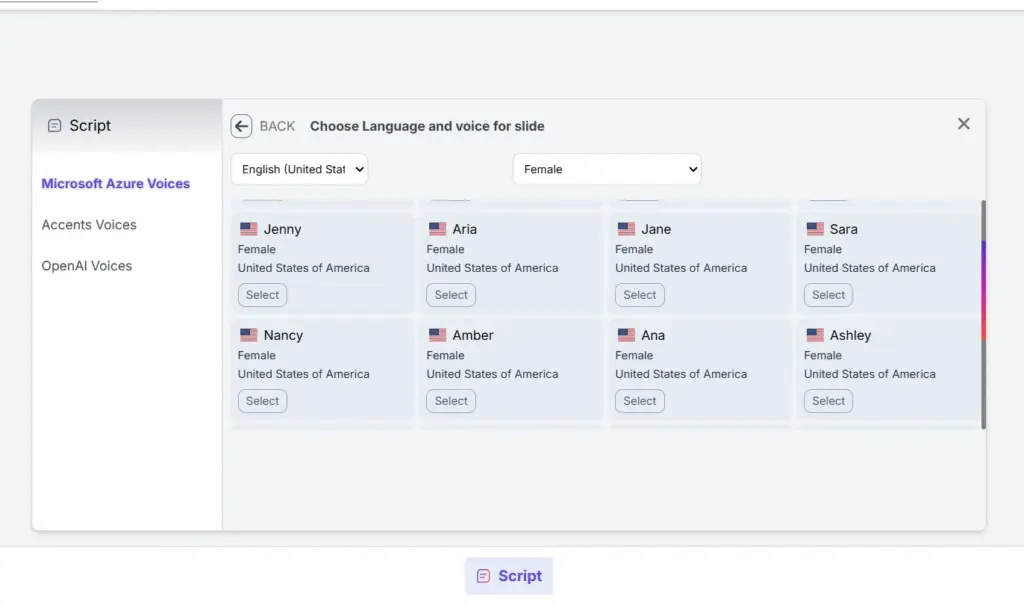Click the back arrow icon in the header
Screen dimensions: 1024x605
(x=240, y=125)
